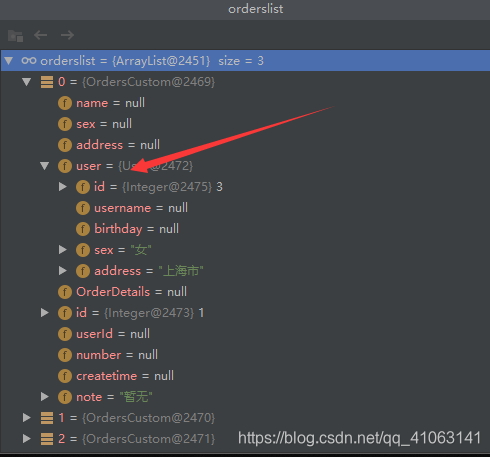
Task: Click field icon next to number
Action: [x=65, y=355]
